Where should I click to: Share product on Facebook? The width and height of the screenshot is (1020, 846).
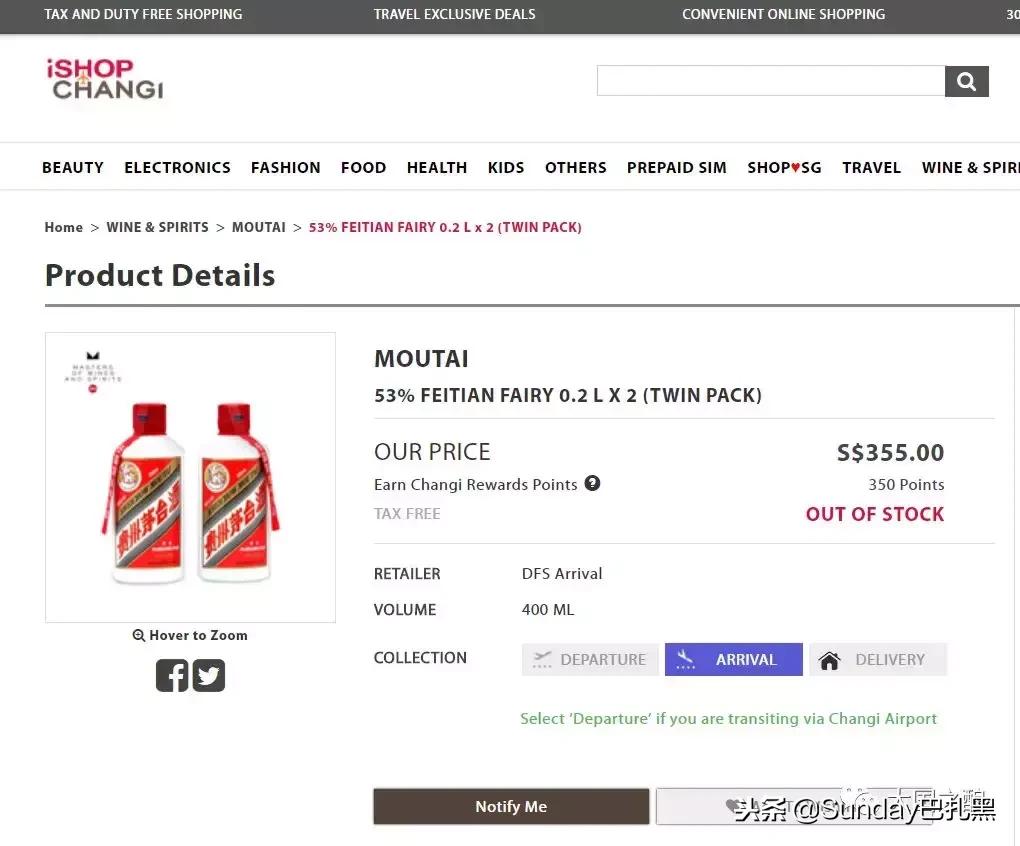click(172, 676)
